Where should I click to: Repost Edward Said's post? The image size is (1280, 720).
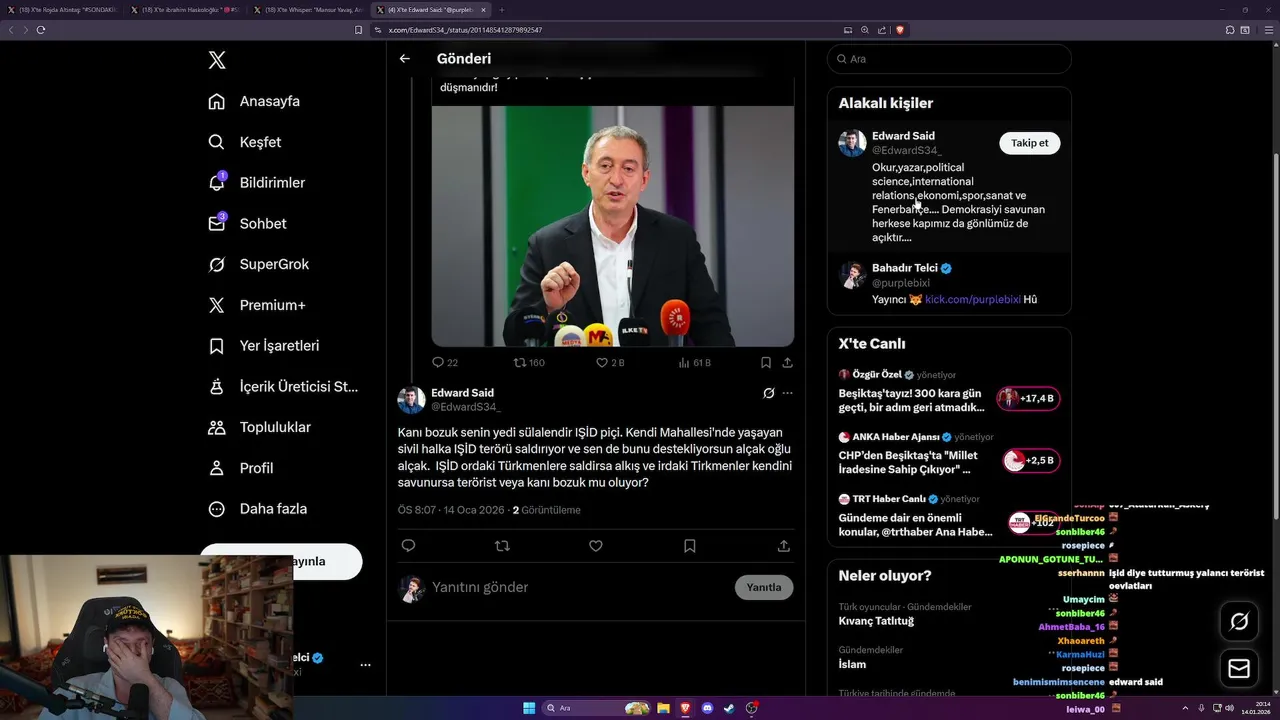[x=502, y=546]
